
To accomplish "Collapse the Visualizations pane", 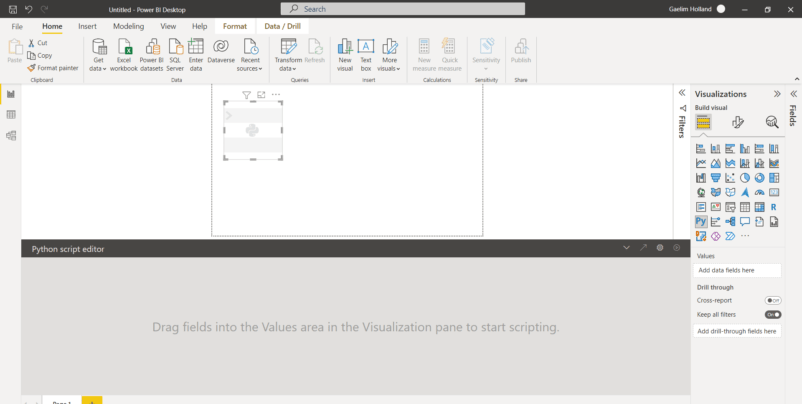I will point(777,94).
